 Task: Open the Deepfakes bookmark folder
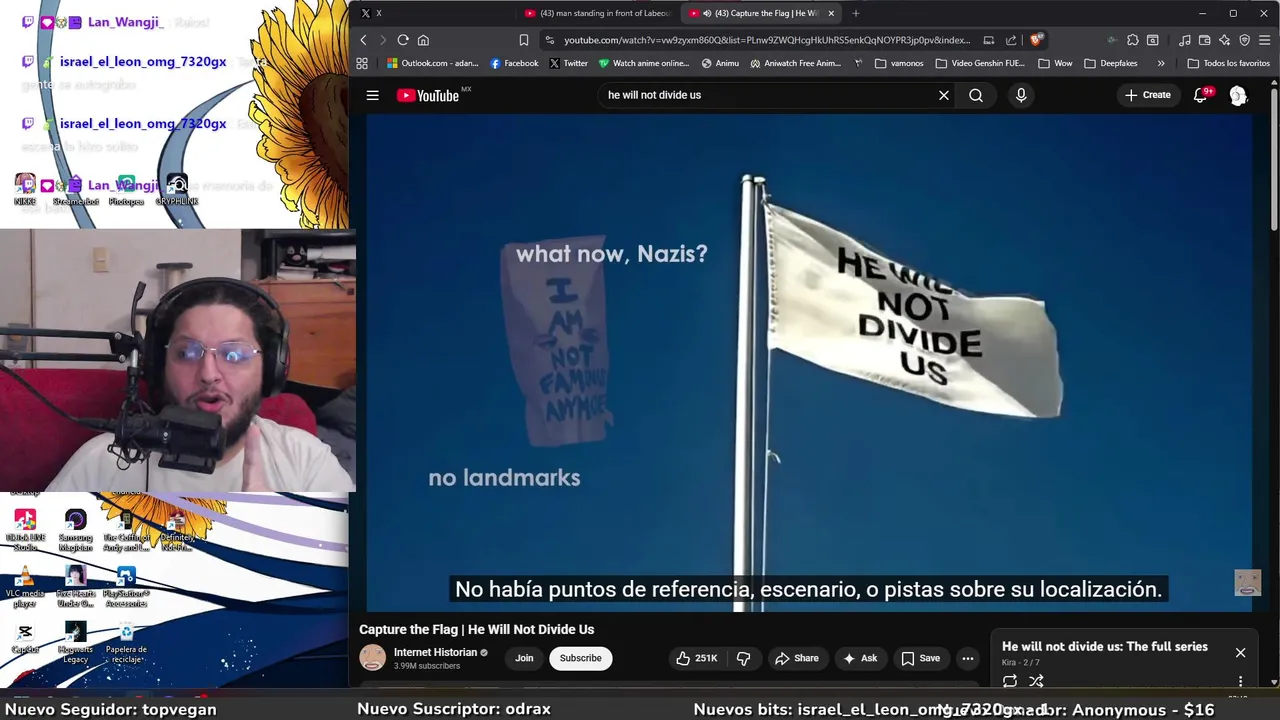pos(1110,63)
